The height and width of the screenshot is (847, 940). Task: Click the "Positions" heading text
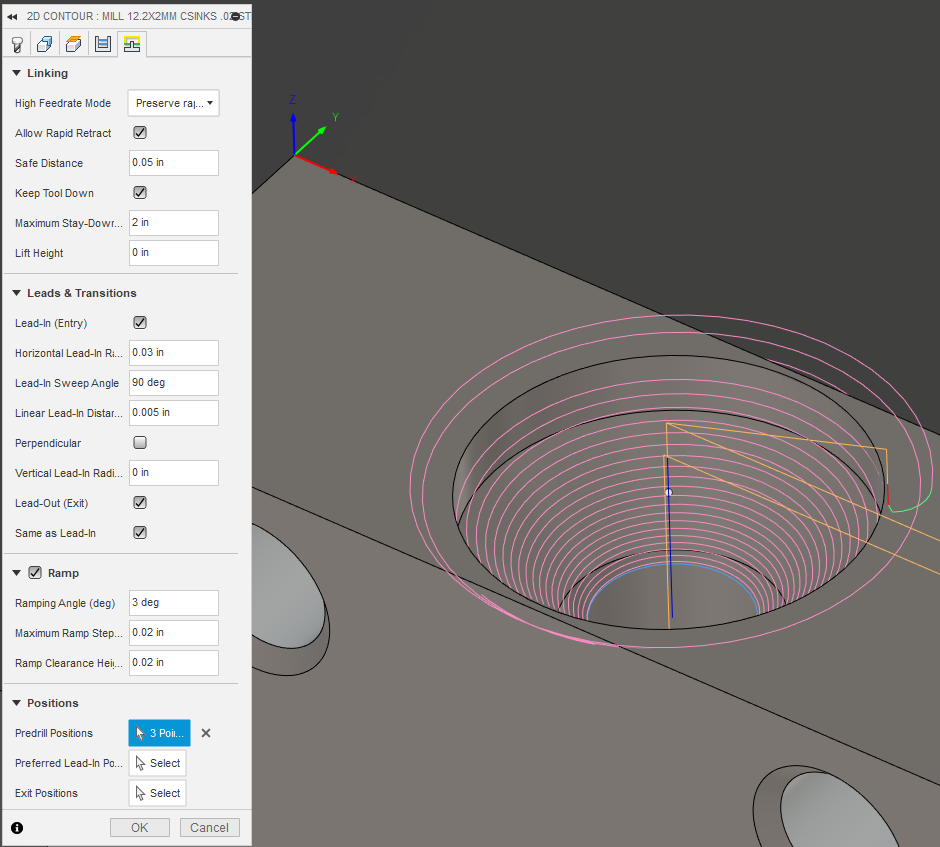point(53,703)
